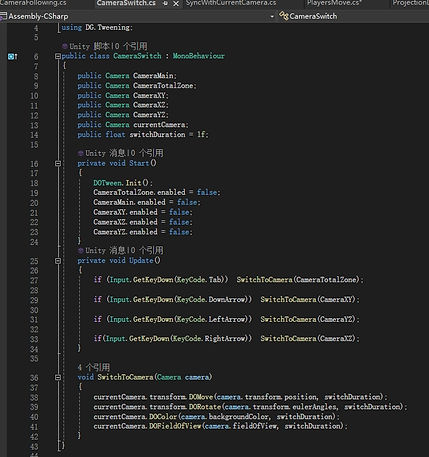This screenshot has width=429, height=457.
Task: Click the DOMove call on line 38
Action: [x=200, y=397]
